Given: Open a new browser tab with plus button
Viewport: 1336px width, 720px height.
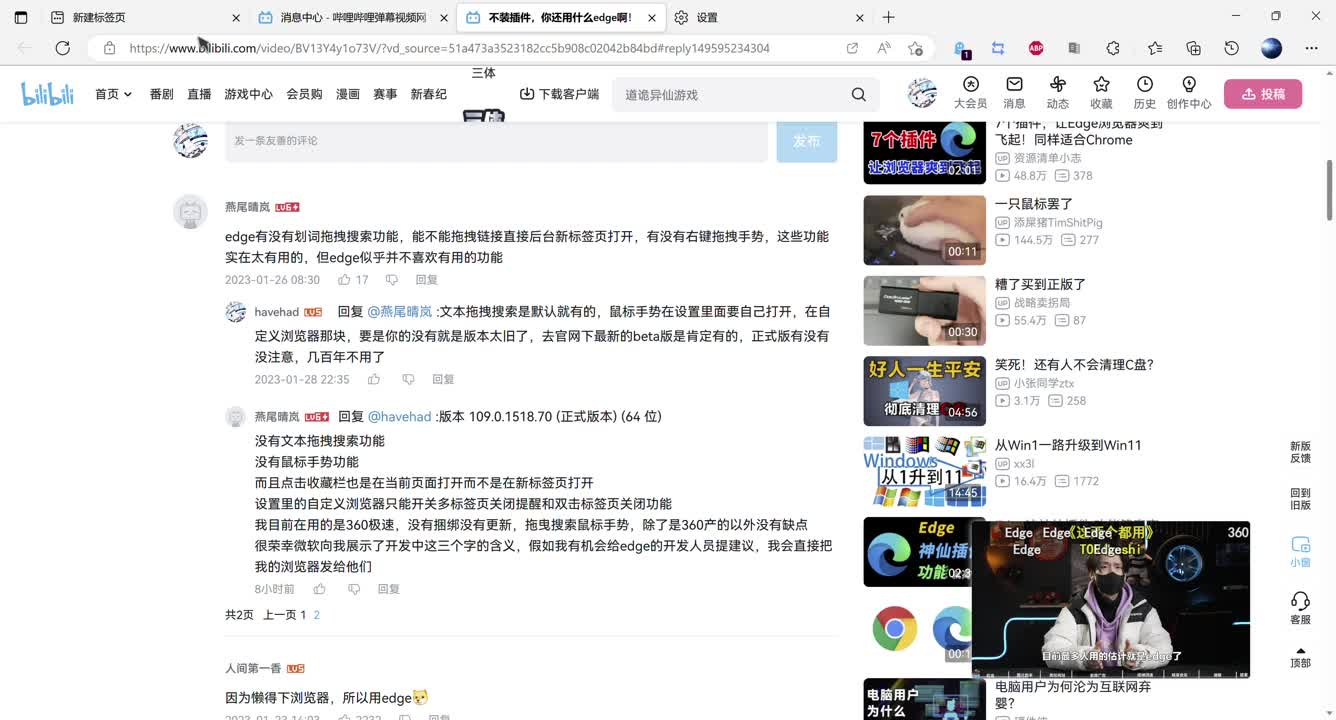Looking at the screenshot, I should pos(888,17).
